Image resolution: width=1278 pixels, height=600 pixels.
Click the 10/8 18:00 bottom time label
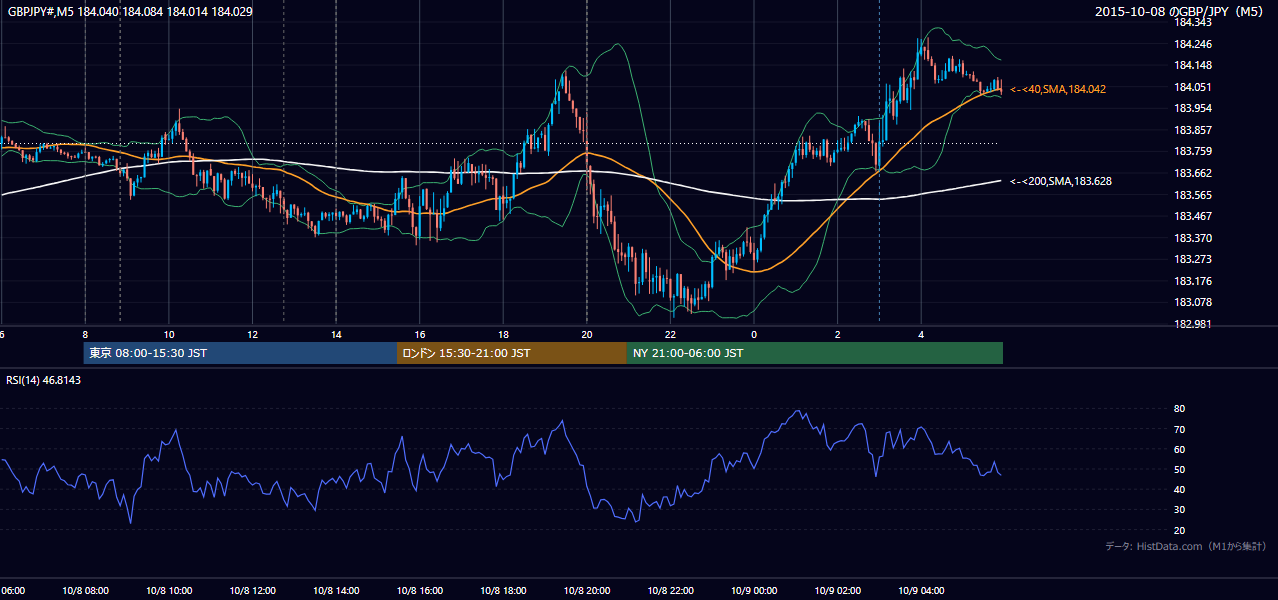503,591
